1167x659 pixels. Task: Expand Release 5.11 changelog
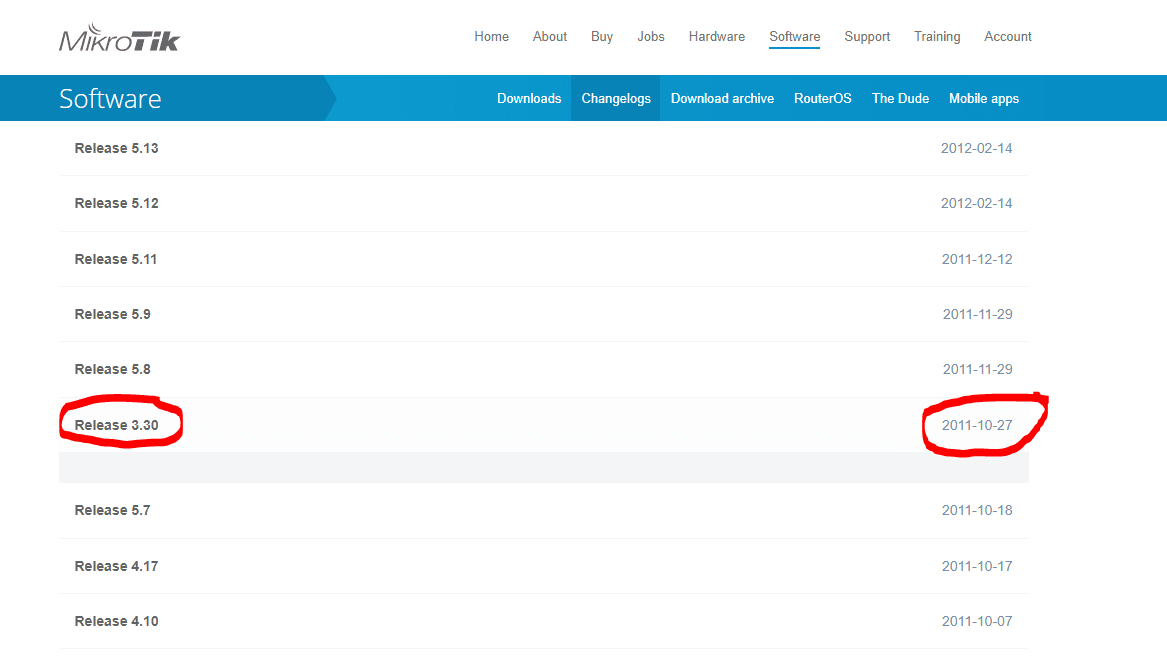tap(544, 259)
